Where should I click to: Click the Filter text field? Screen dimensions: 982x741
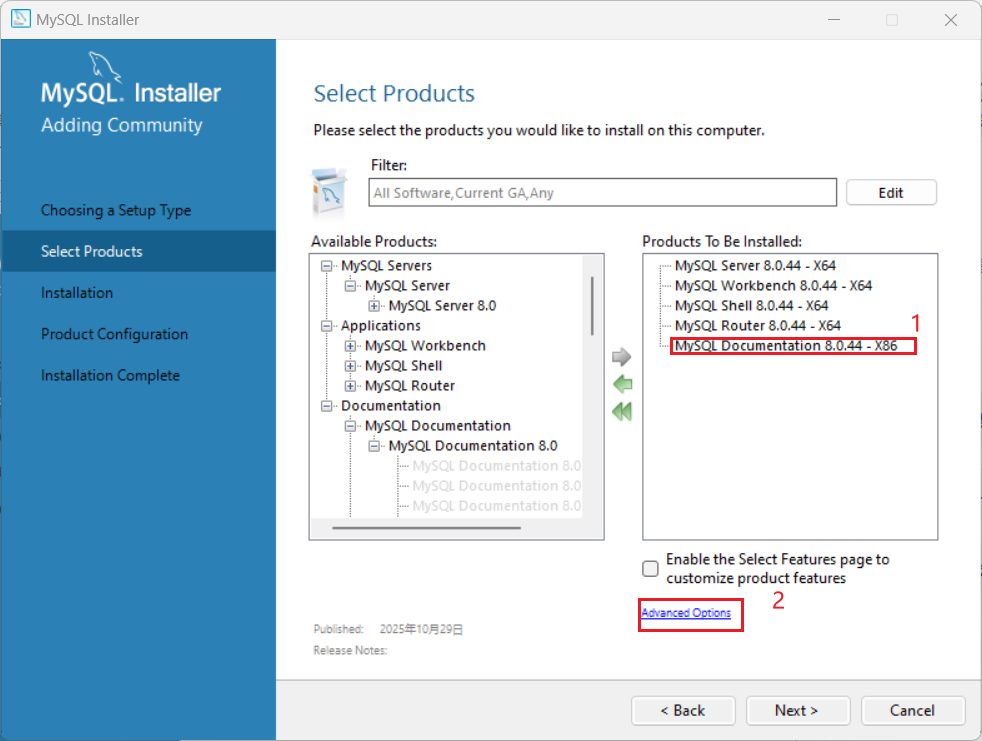602,192
